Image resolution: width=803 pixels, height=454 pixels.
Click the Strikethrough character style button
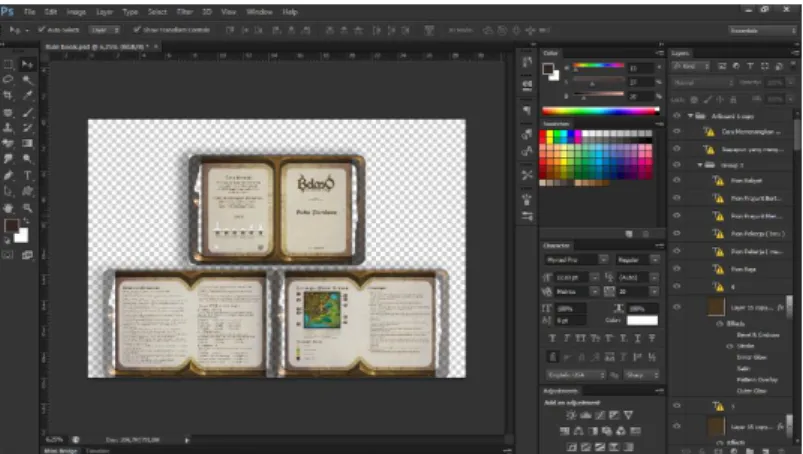(x=652, y=338)
